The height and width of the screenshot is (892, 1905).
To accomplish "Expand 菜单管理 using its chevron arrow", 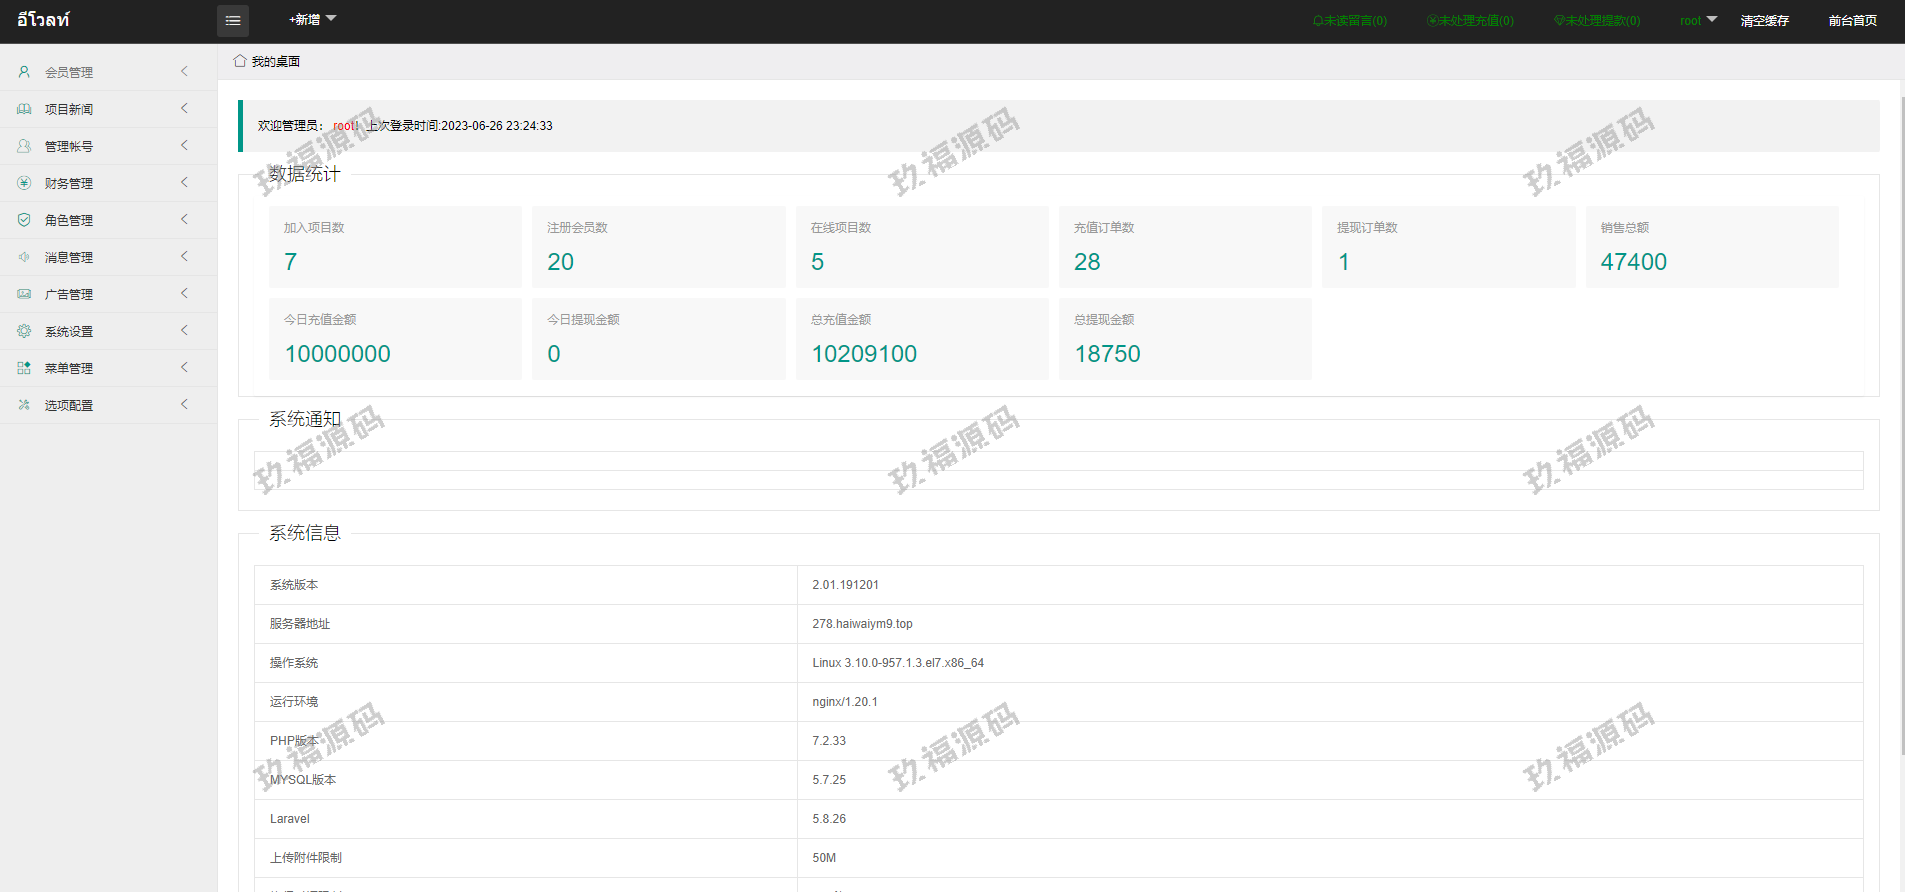I will 184,368.
